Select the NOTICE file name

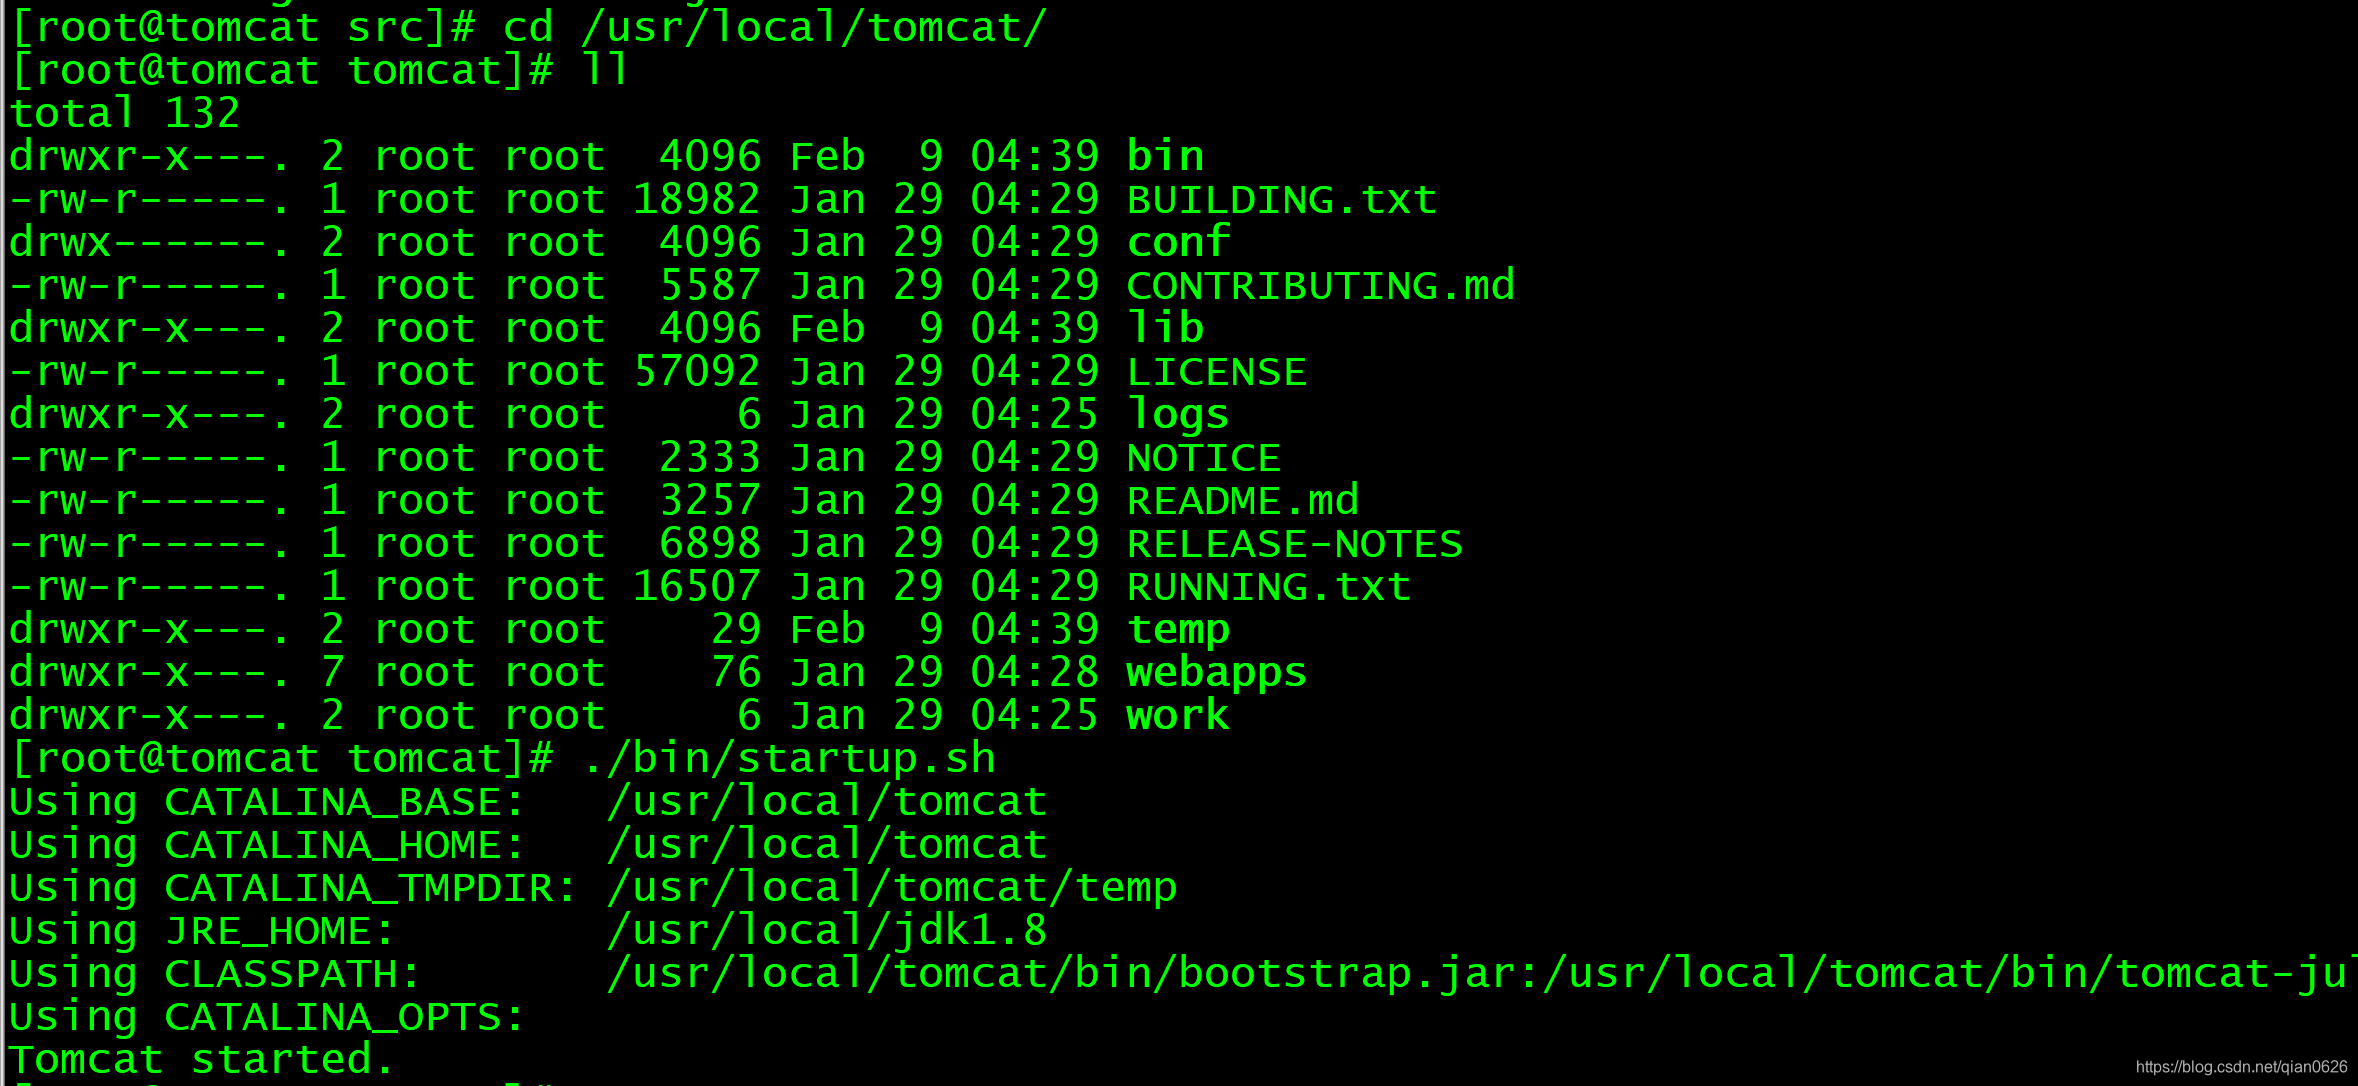click(x=1204, y=457)
